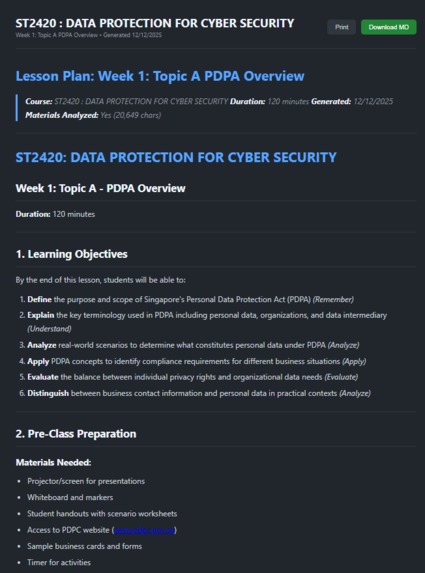This screenshot has height=573, width=425.
Task: Click the 'Projector/screen for presentations' list item
Action: click(x=86, y=481)
